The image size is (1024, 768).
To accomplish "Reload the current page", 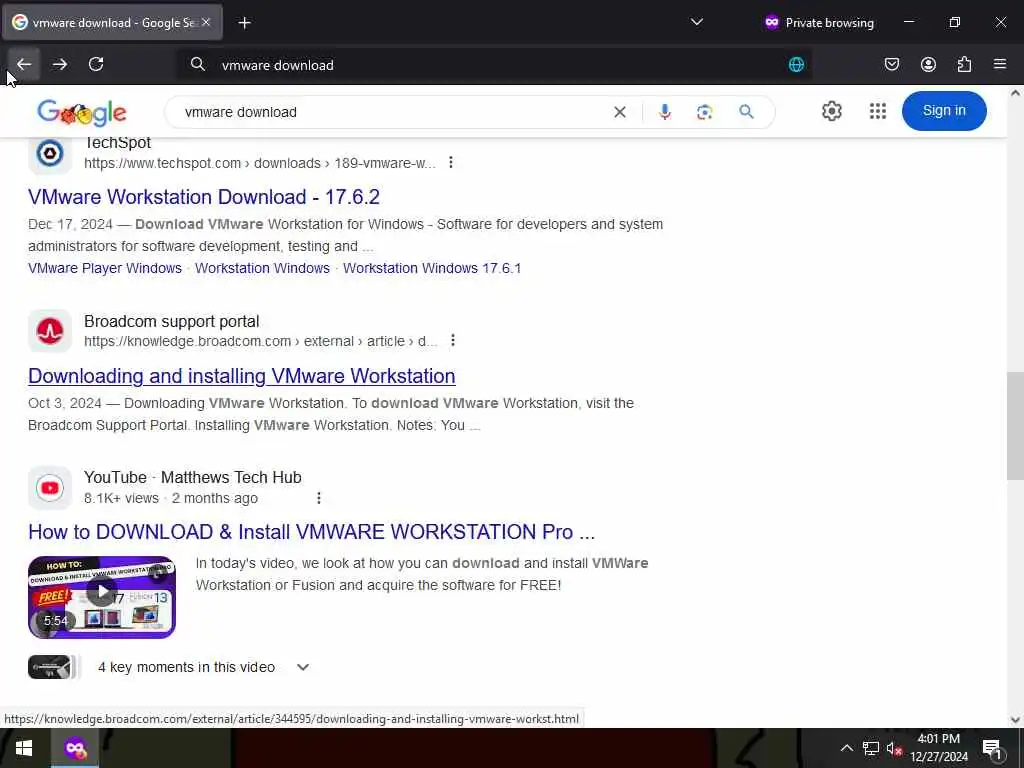I will click(96, 64).
